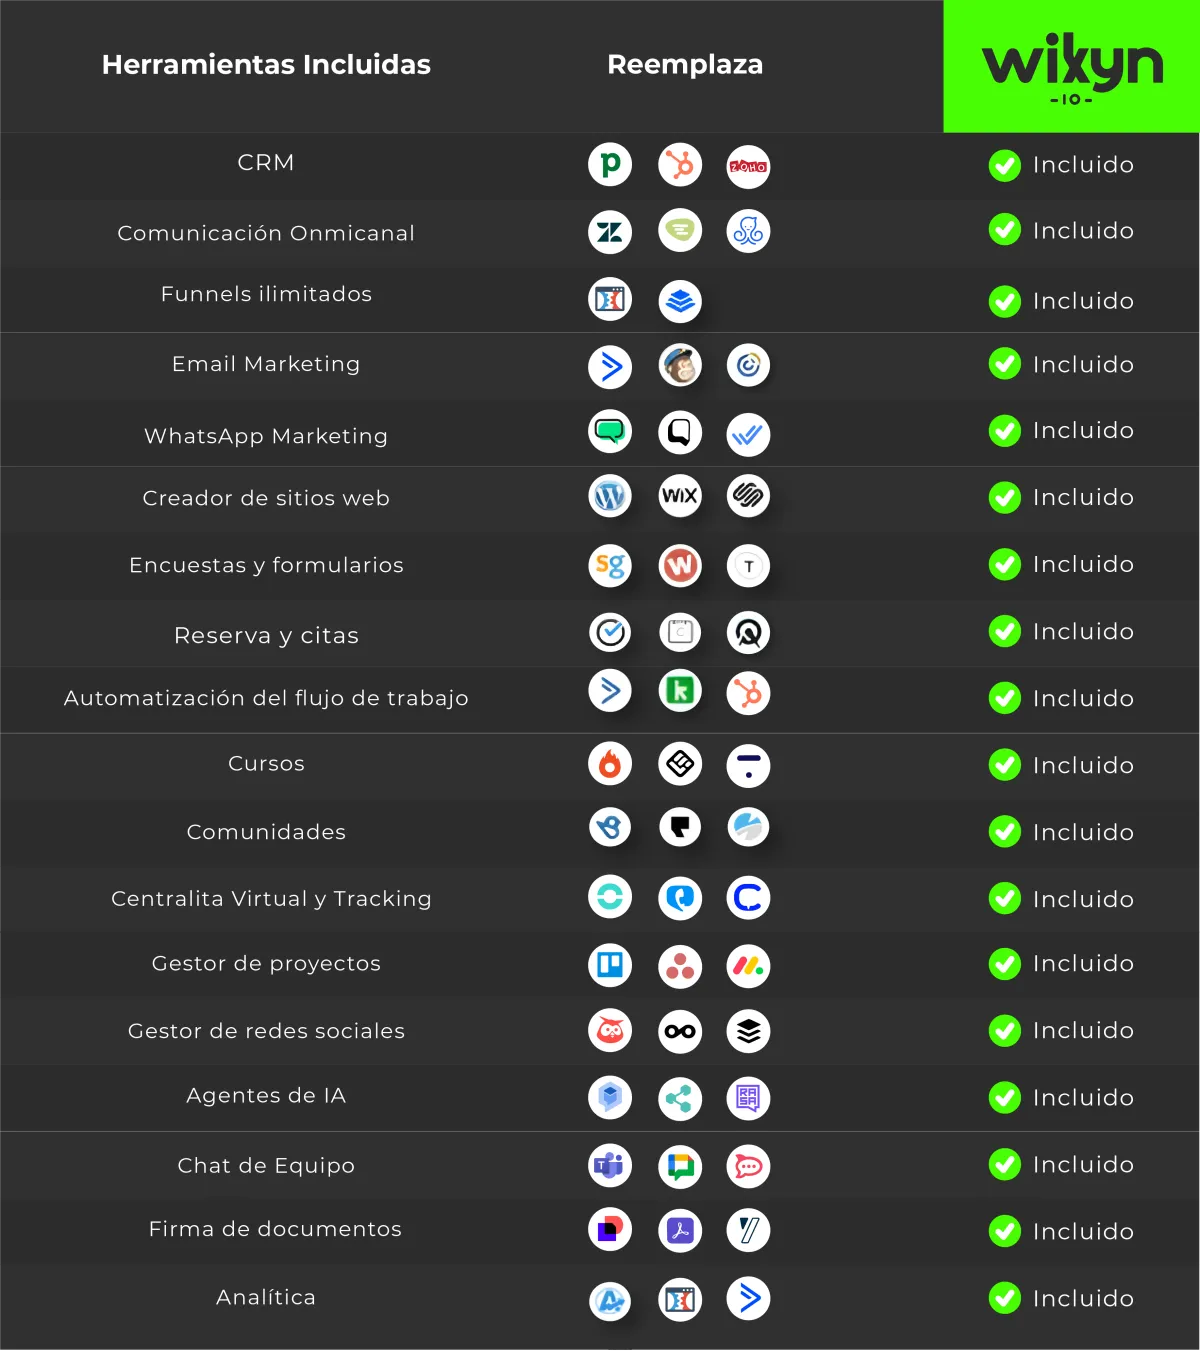
Task: Click the wikyn logo on the green banner
Action: (x=1072, y=69)
